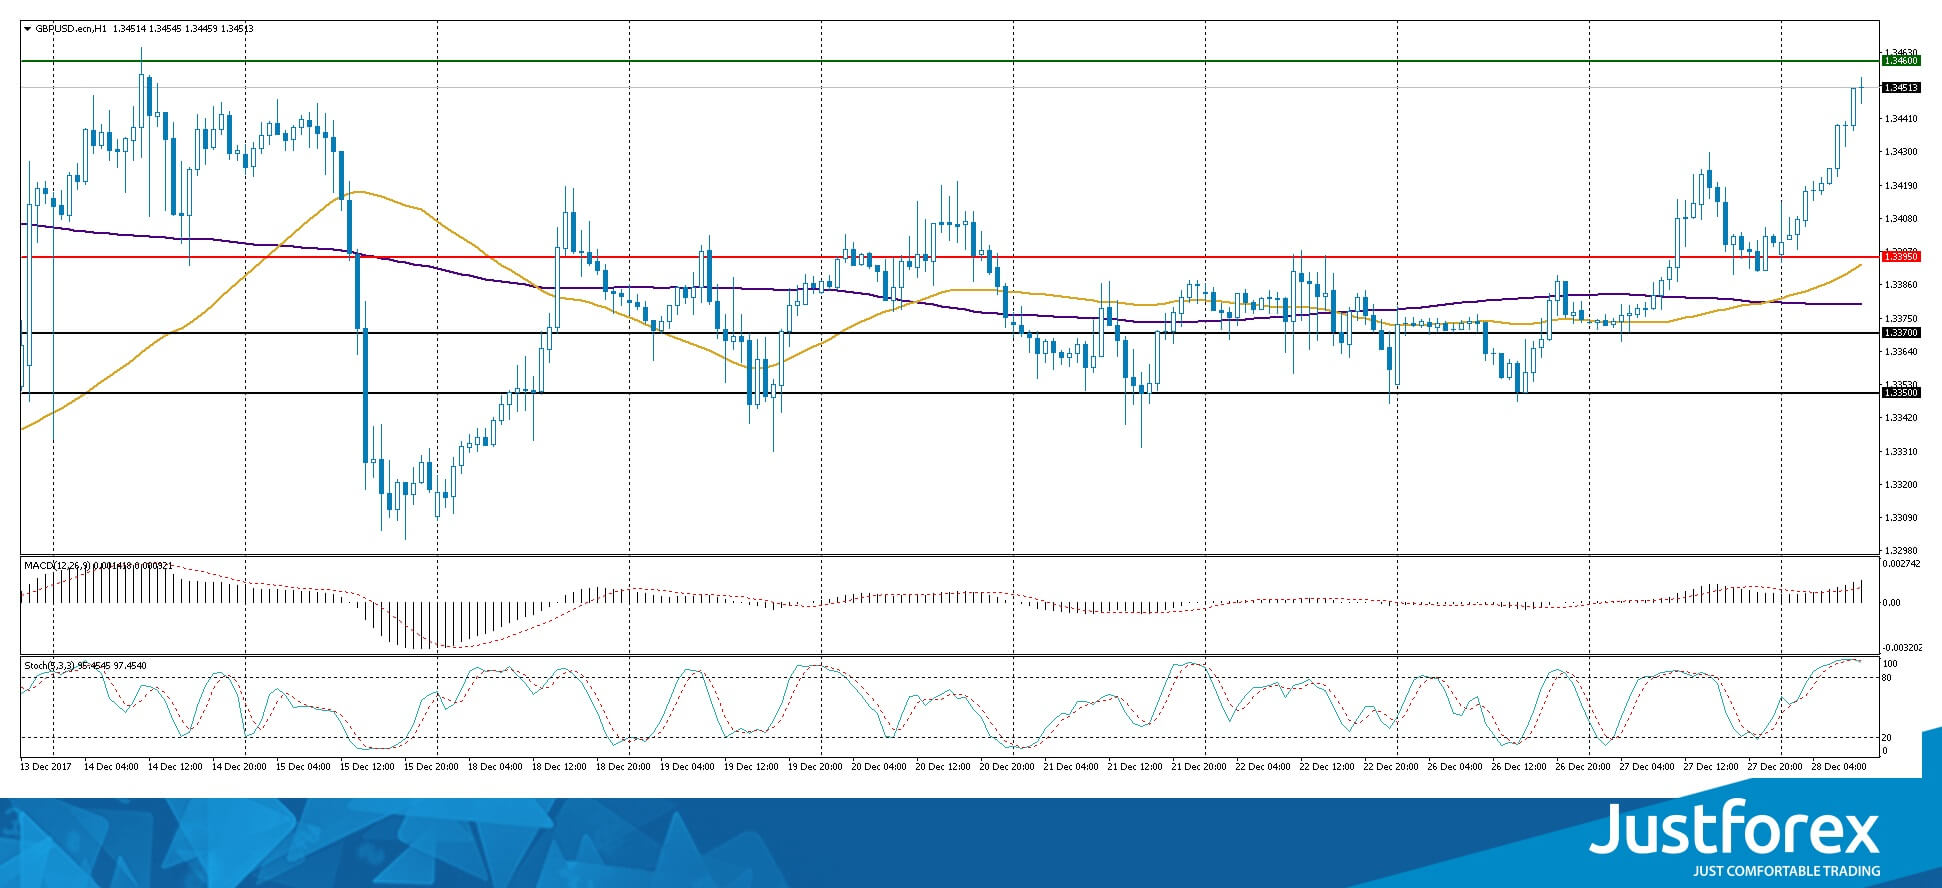1942x888 pixels.
Task: Click the 15 Dec 12:00 time label
Action: coord(367,767)
